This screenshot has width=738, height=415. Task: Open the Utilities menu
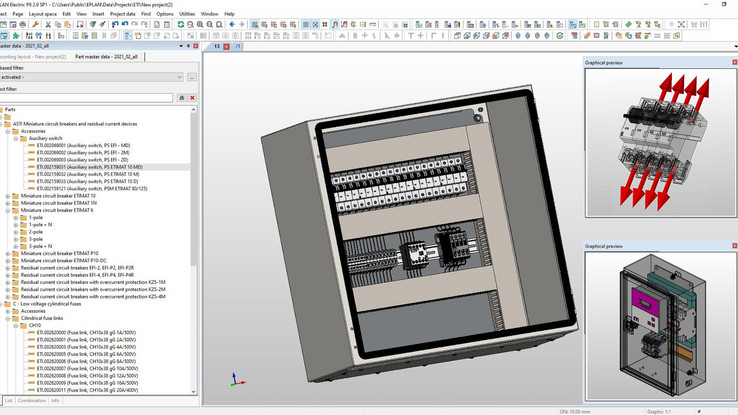187,14
